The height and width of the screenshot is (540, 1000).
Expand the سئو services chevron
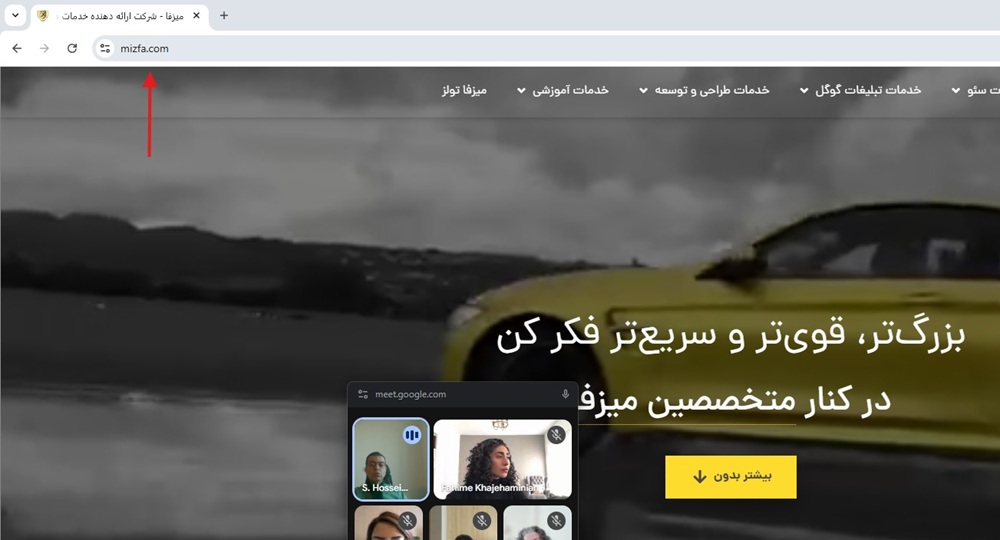955,91
